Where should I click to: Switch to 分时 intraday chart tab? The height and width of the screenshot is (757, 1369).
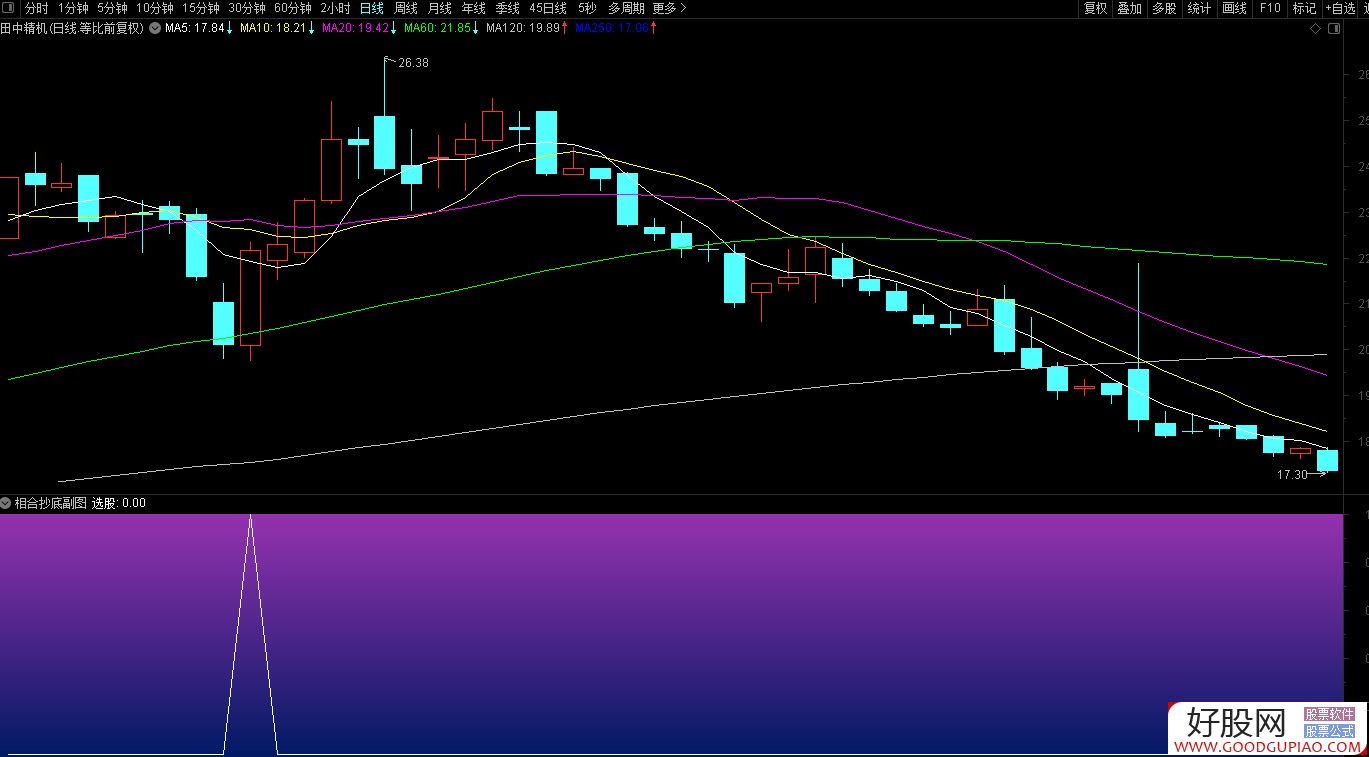(x=36, y=8)
